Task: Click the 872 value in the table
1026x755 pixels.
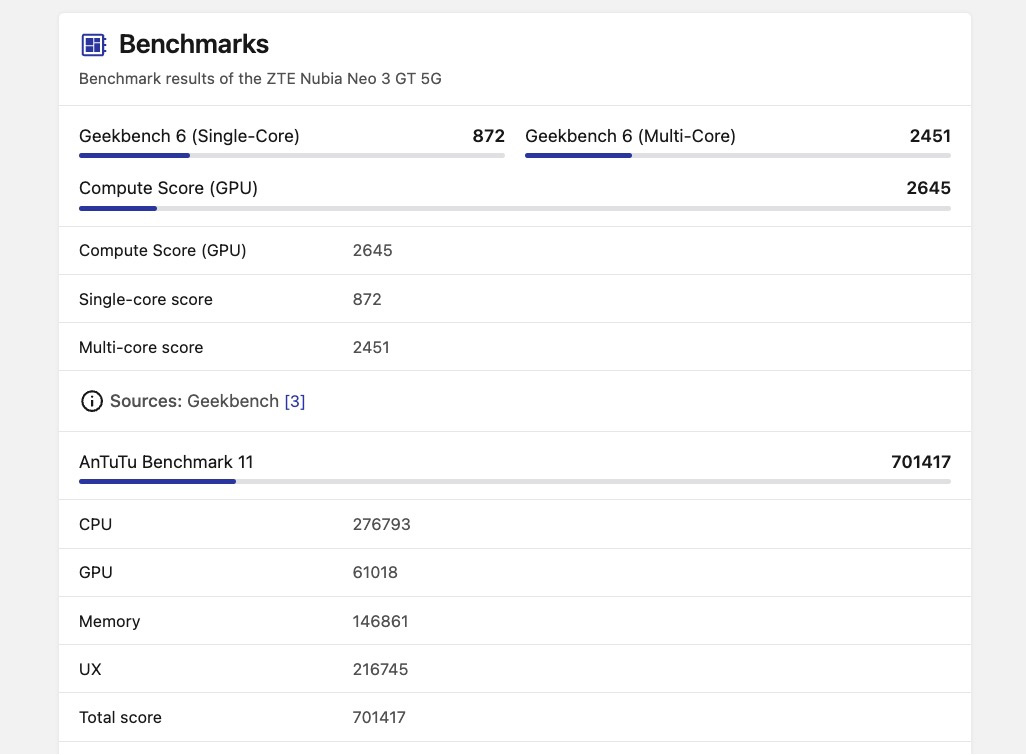Action: coord(367,300)
